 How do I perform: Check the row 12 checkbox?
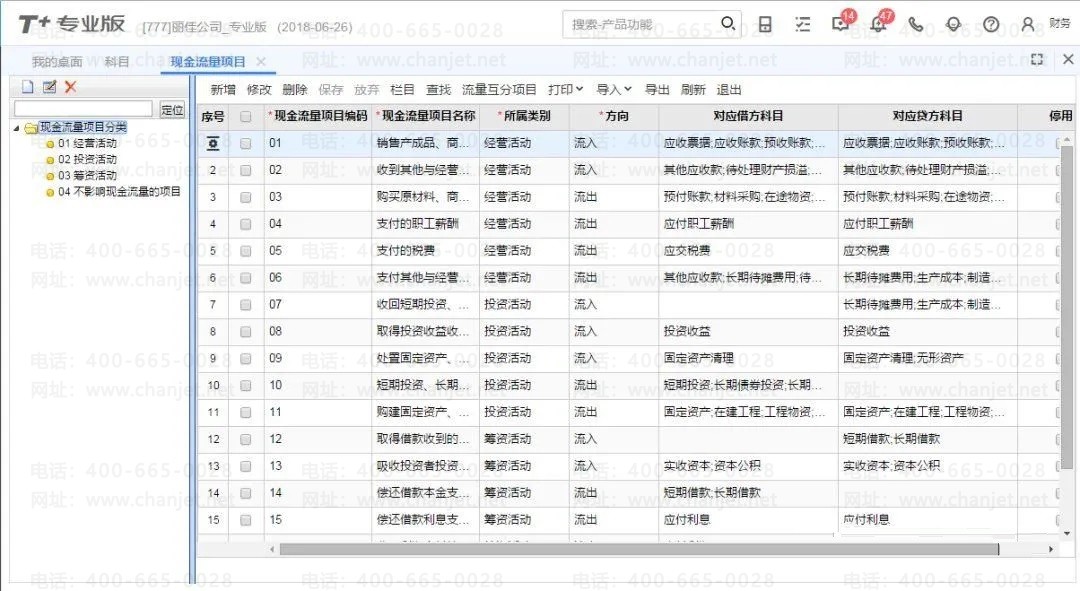[x=245, y=439]
